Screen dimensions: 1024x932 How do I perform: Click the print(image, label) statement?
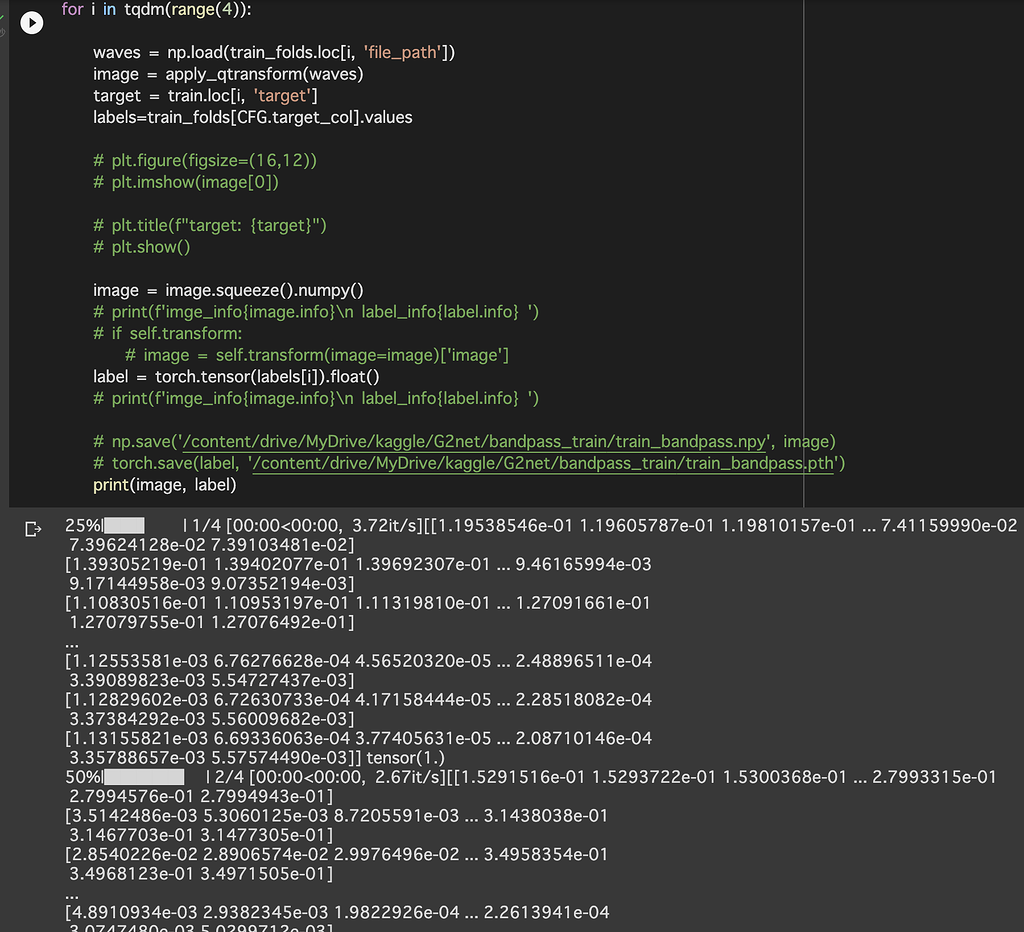(x=165, y=485)
